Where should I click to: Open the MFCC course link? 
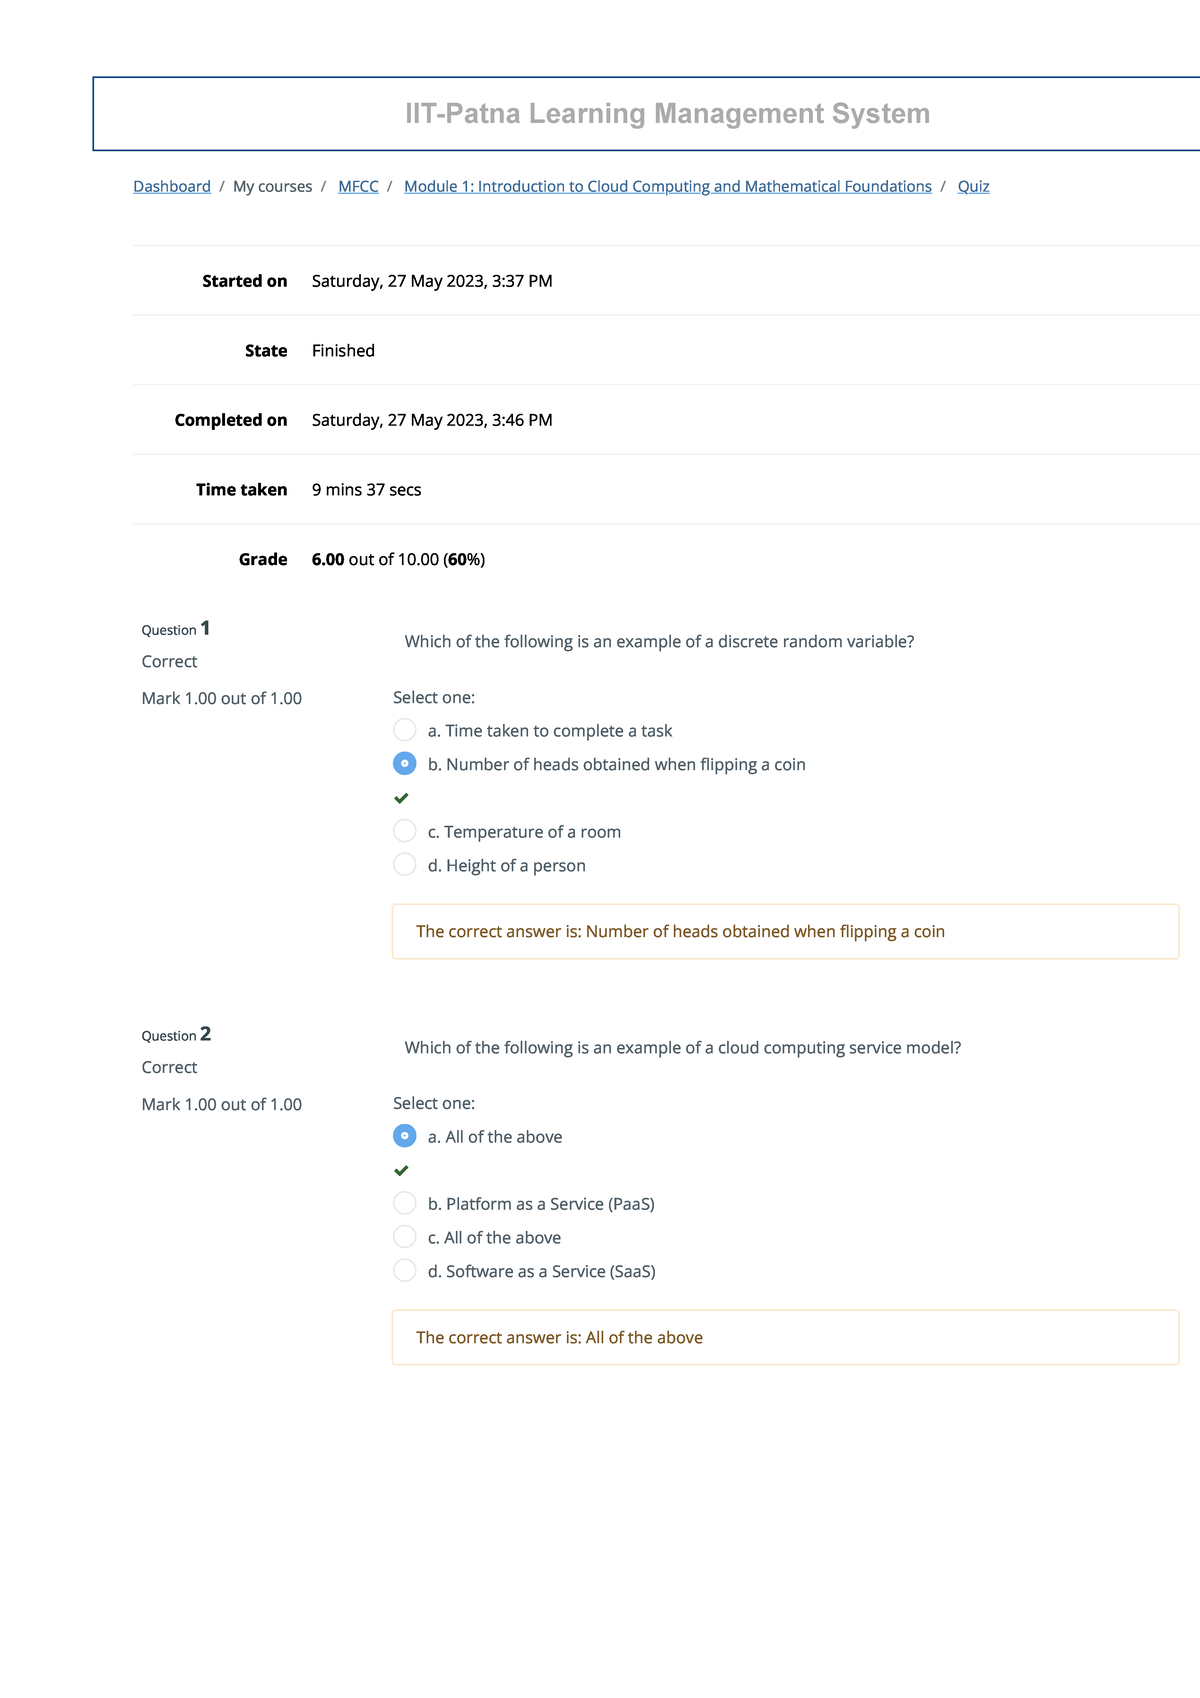tap(358, 186)
